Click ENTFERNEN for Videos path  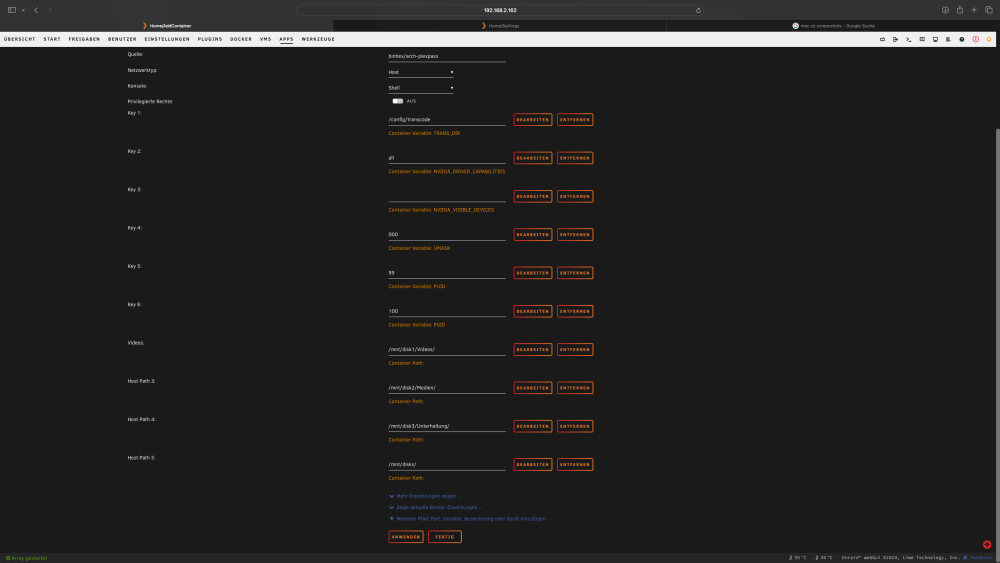(x=575, y=349)
